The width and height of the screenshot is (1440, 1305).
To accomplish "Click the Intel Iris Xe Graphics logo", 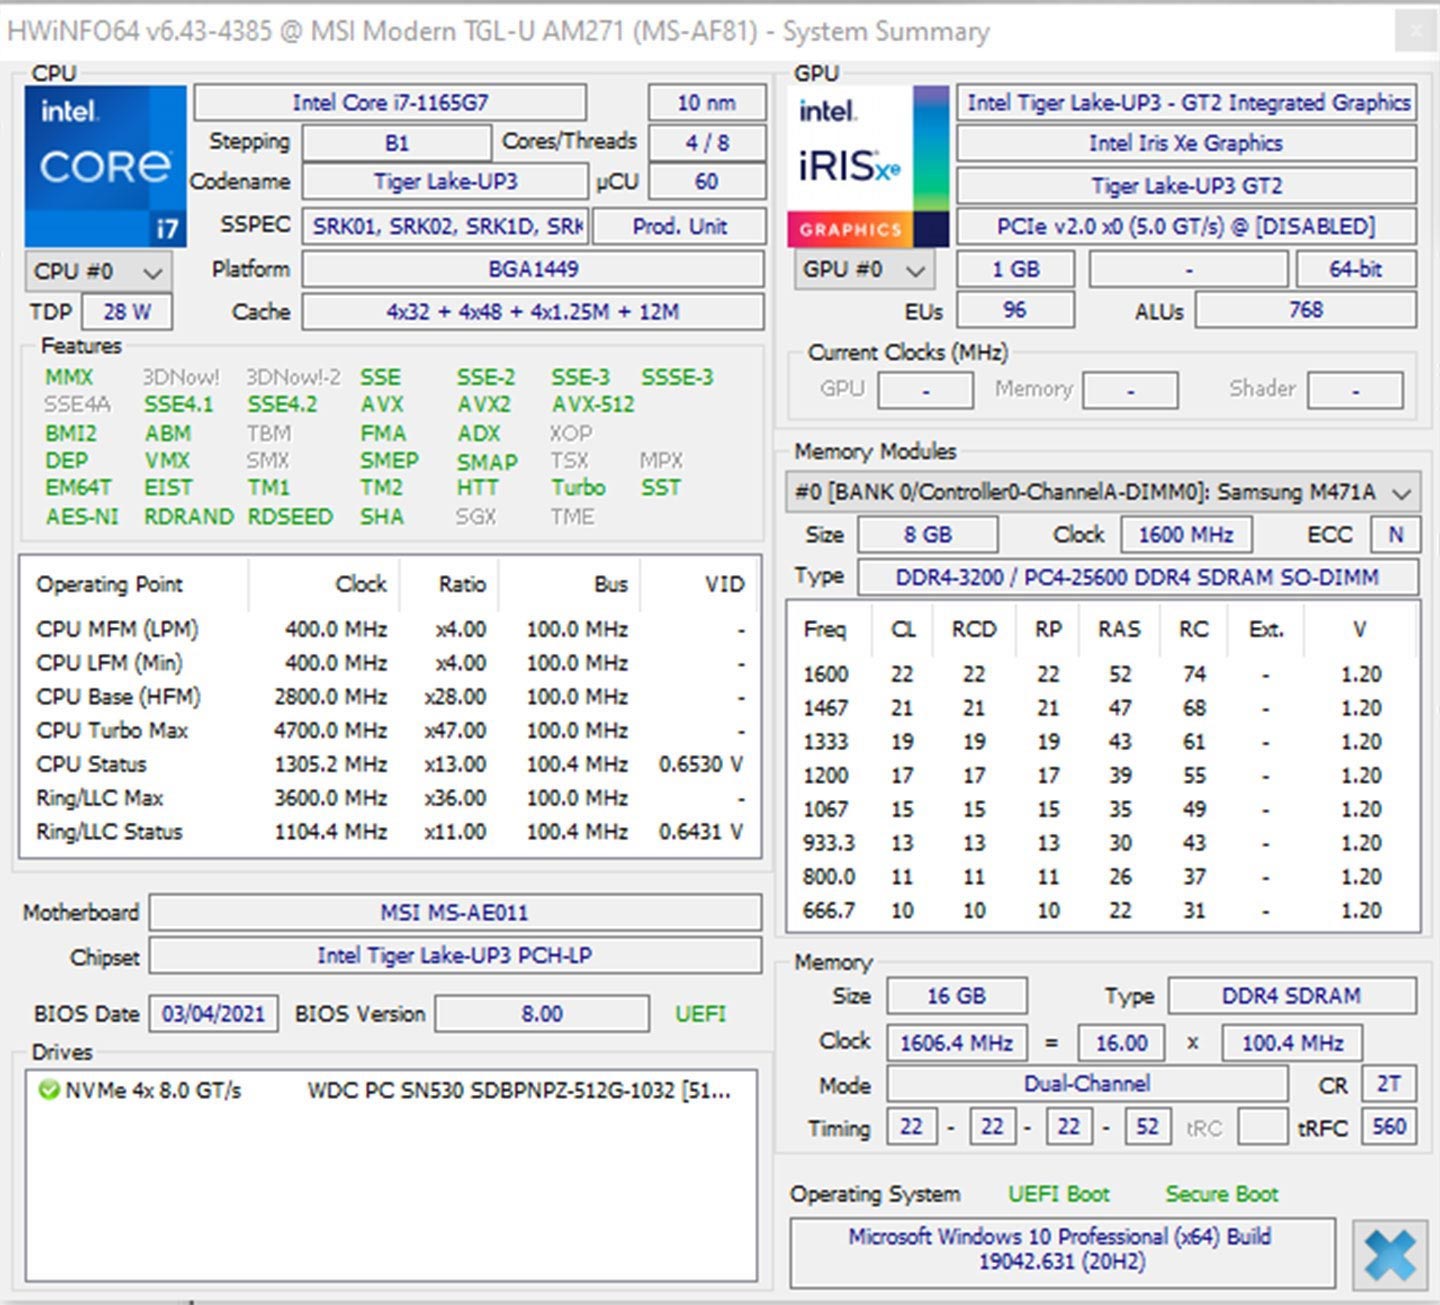I will click(867, 166).
